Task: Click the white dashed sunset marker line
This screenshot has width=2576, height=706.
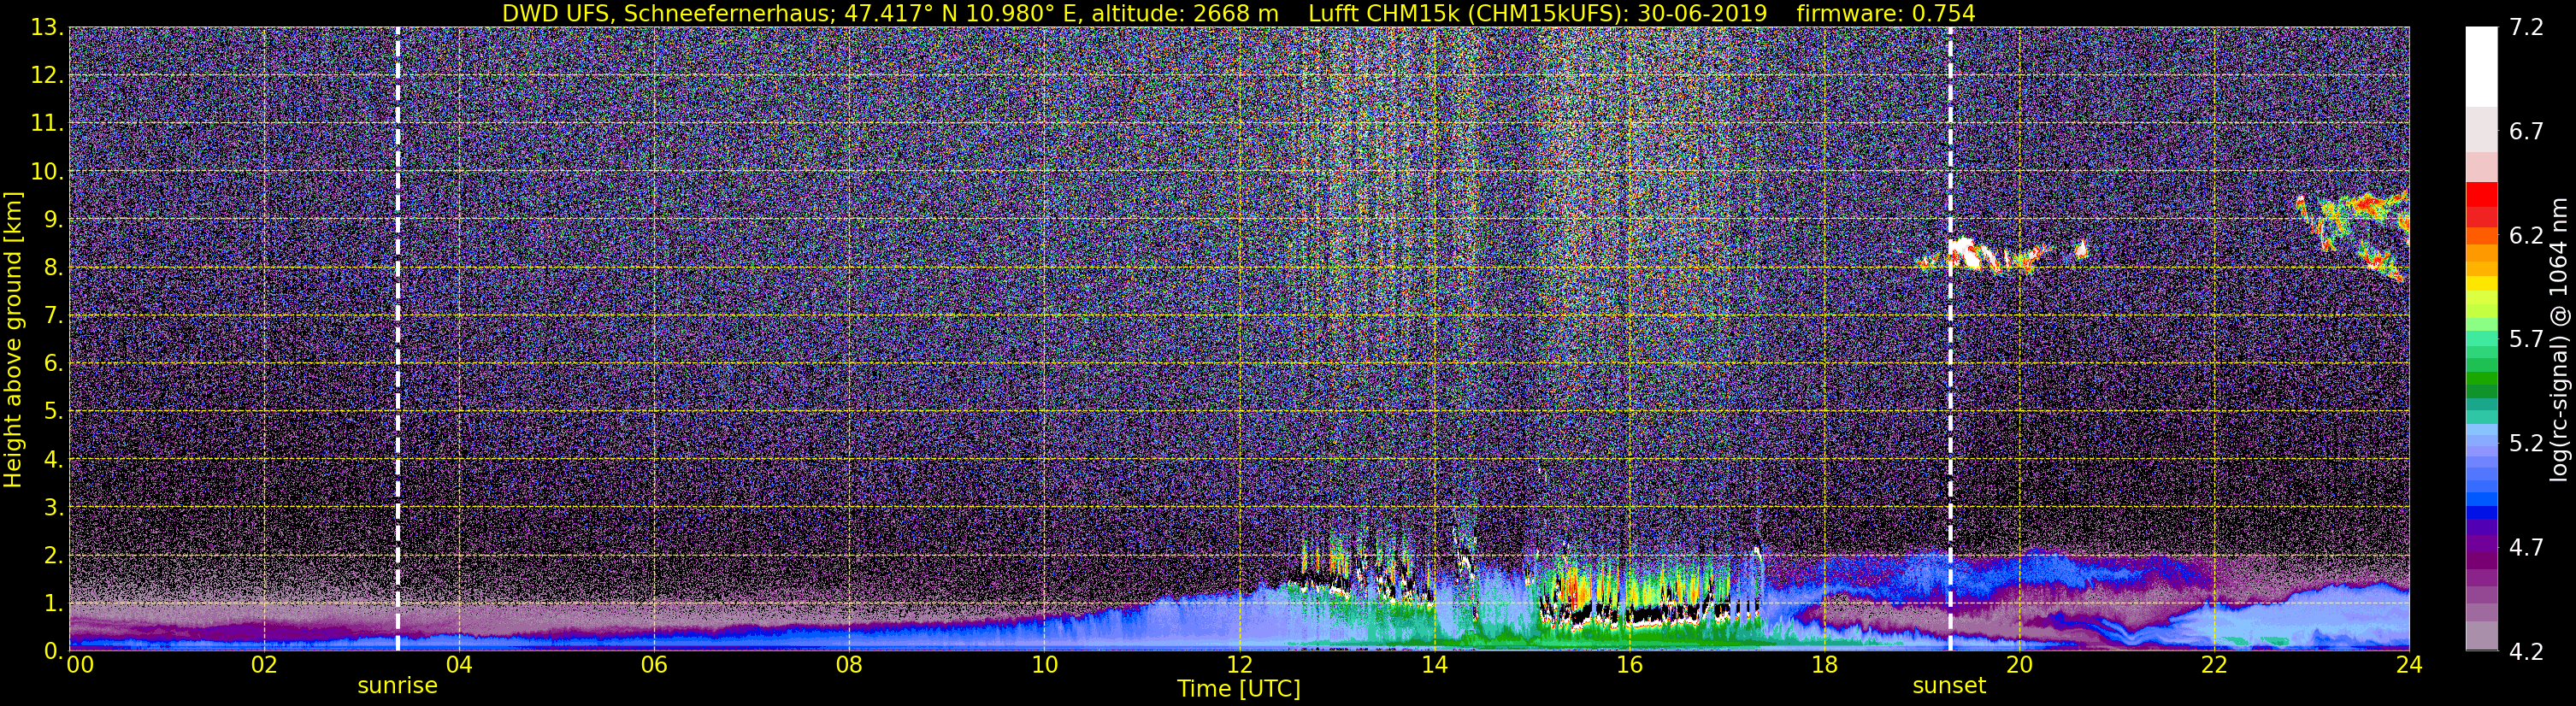Action: point(1950,338)
